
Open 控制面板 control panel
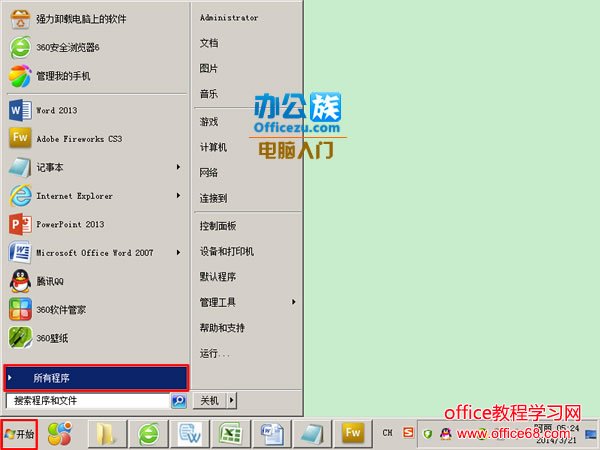coord(218,226)
